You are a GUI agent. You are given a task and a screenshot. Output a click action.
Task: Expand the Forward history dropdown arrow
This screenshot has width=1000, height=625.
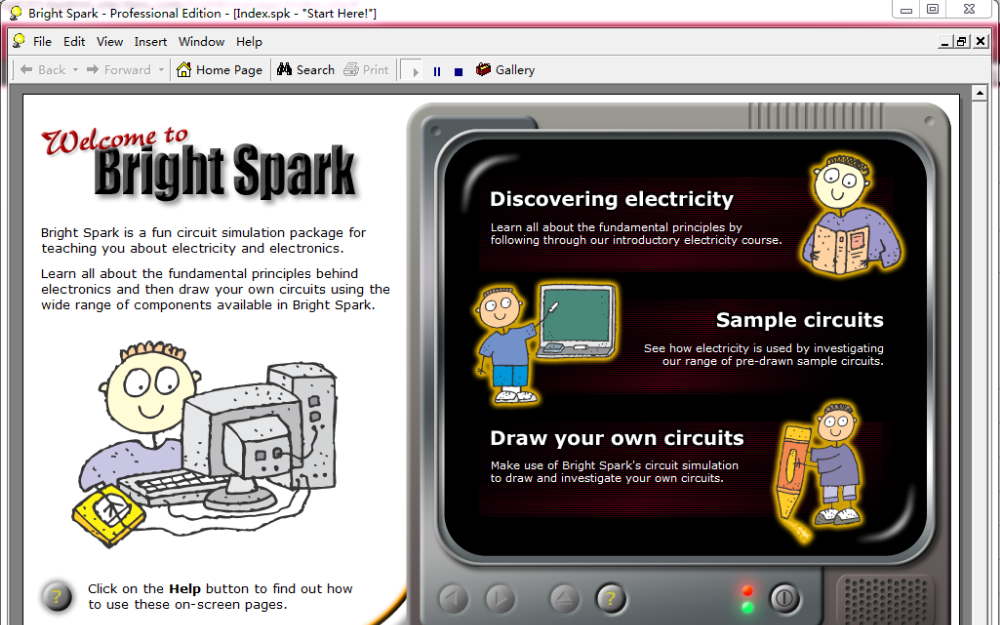pos(161,70)
